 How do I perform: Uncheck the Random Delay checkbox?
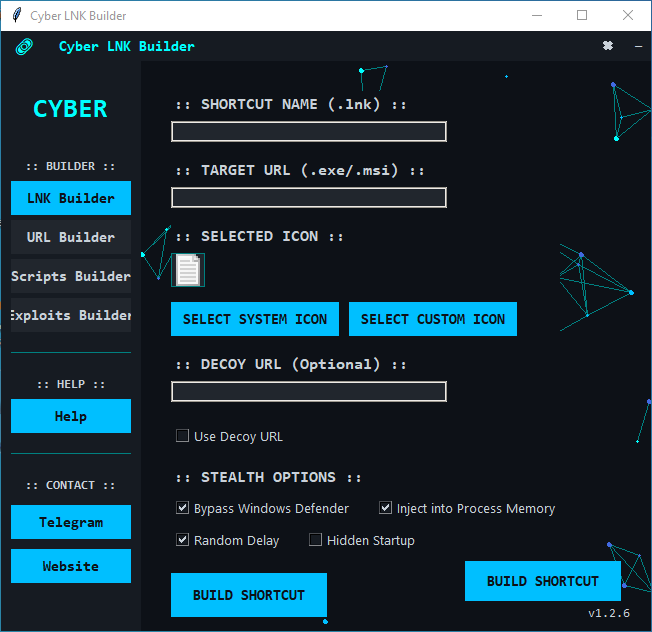183,540
